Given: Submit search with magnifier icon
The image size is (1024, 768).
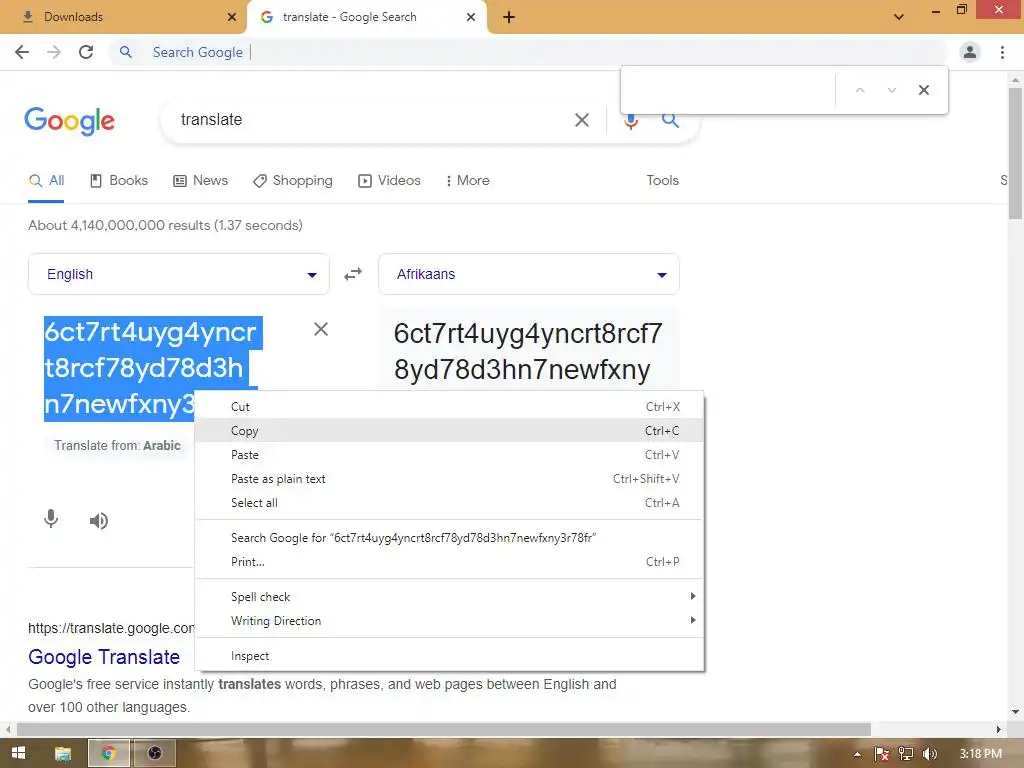Looking at the screenshot, I should tap(670, 120).
